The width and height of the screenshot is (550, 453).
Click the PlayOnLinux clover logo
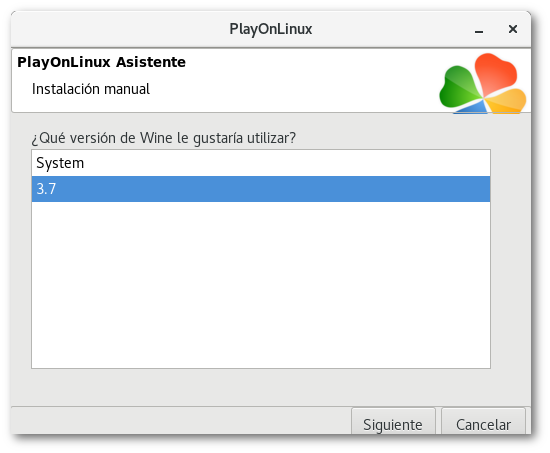483,84
